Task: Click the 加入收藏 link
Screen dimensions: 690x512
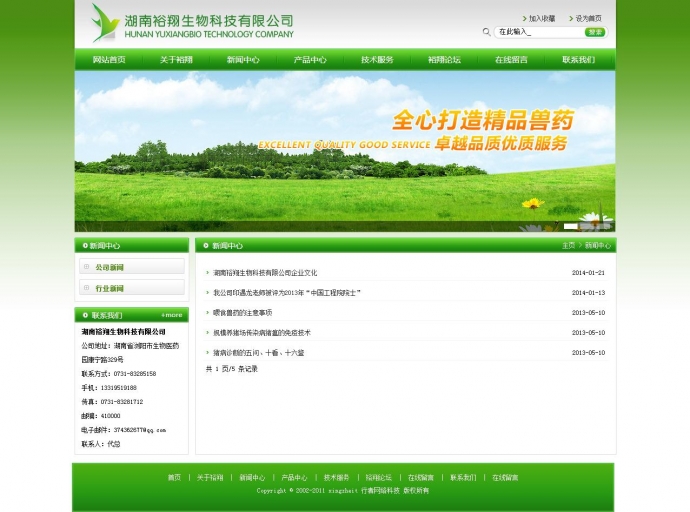Action: tap(542, 18)
